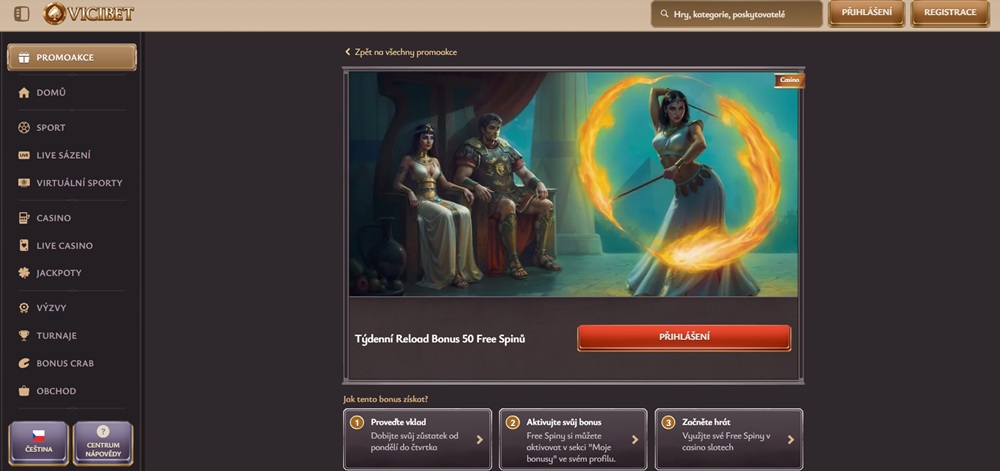1000x471 pixels.
Task: Click the Registrace button in the header
Action: click(x=950, y=13)
